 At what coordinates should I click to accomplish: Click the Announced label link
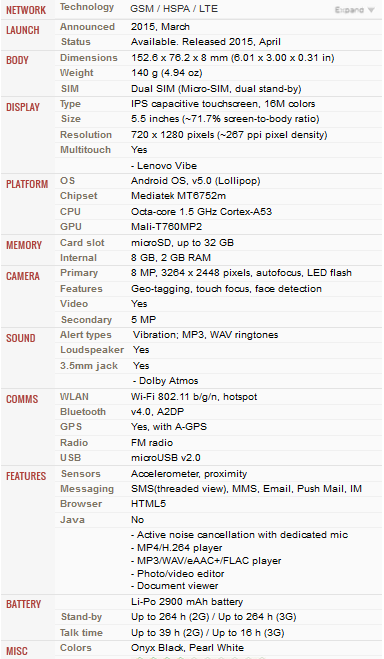coord(87,27)
